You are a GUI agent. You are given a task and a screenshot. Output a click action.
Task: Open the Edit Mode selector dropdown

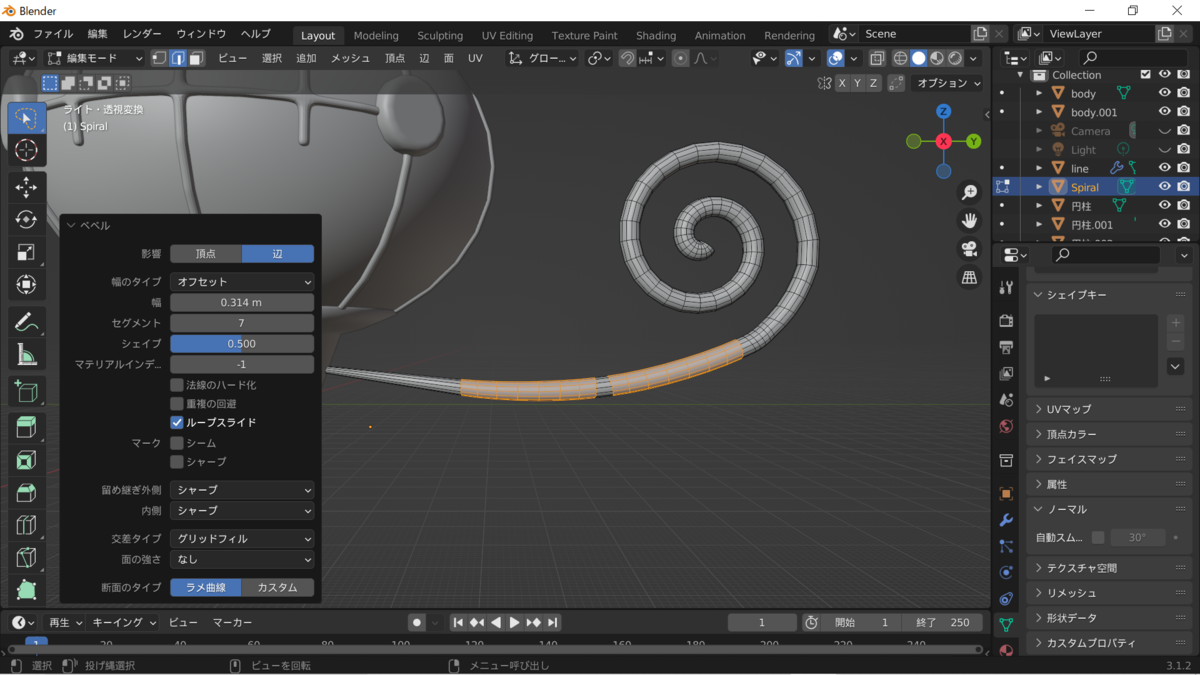(95, 58)
